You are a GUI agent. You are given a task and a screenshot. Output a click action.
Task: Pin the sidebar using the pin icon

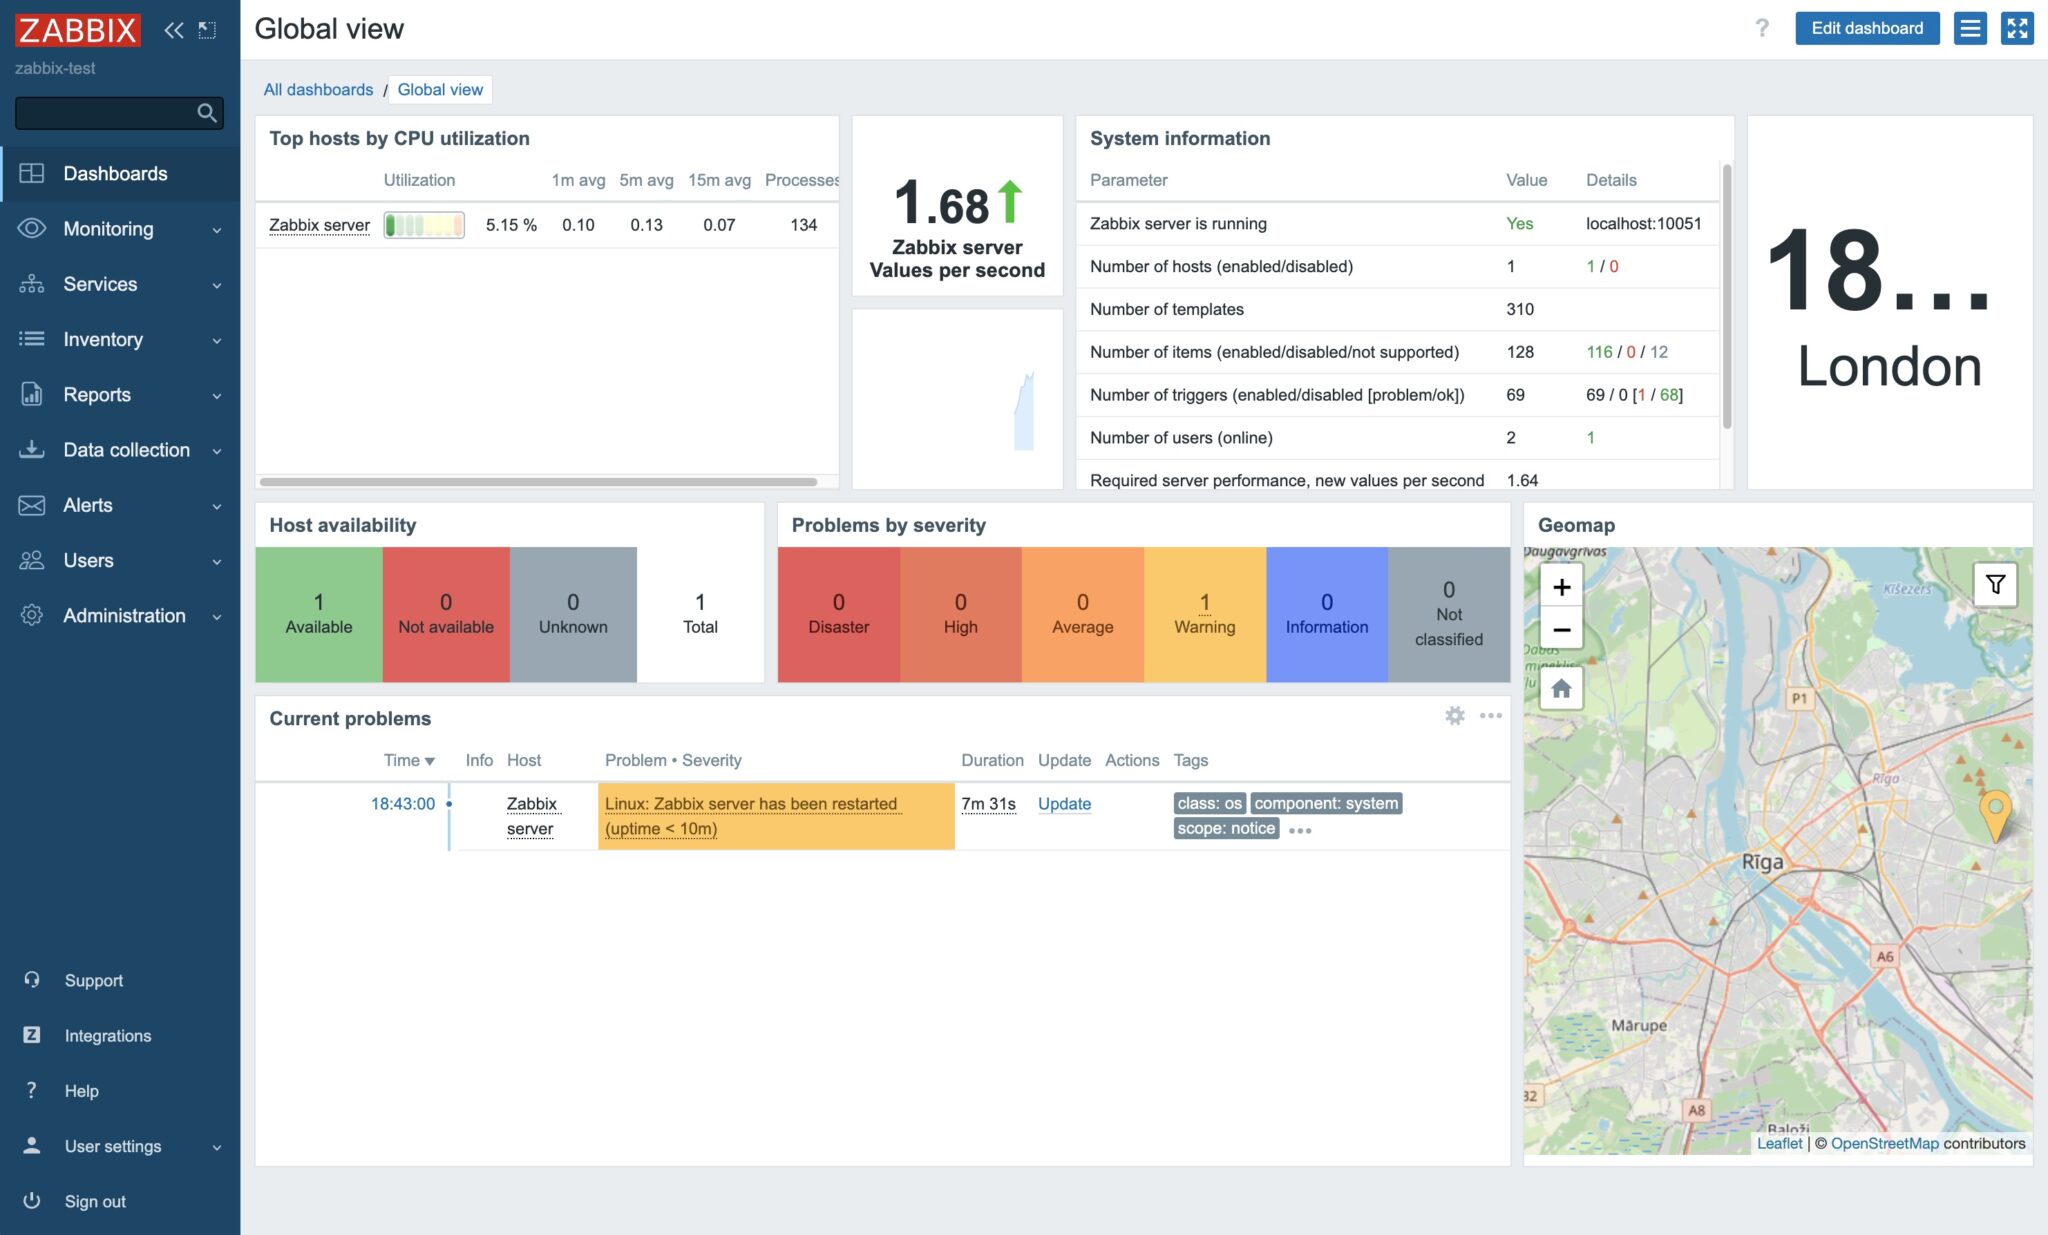pyautogui.click(x=207, y=30)
